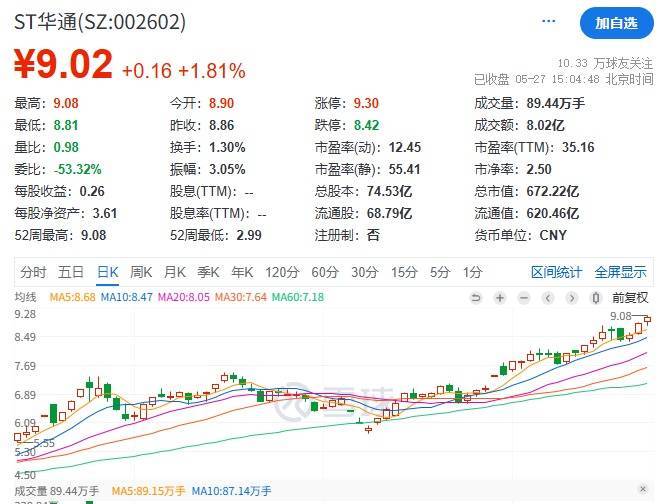Click the latest candlestick marked 9.08
670x504 pixels.
coord(647,319)
